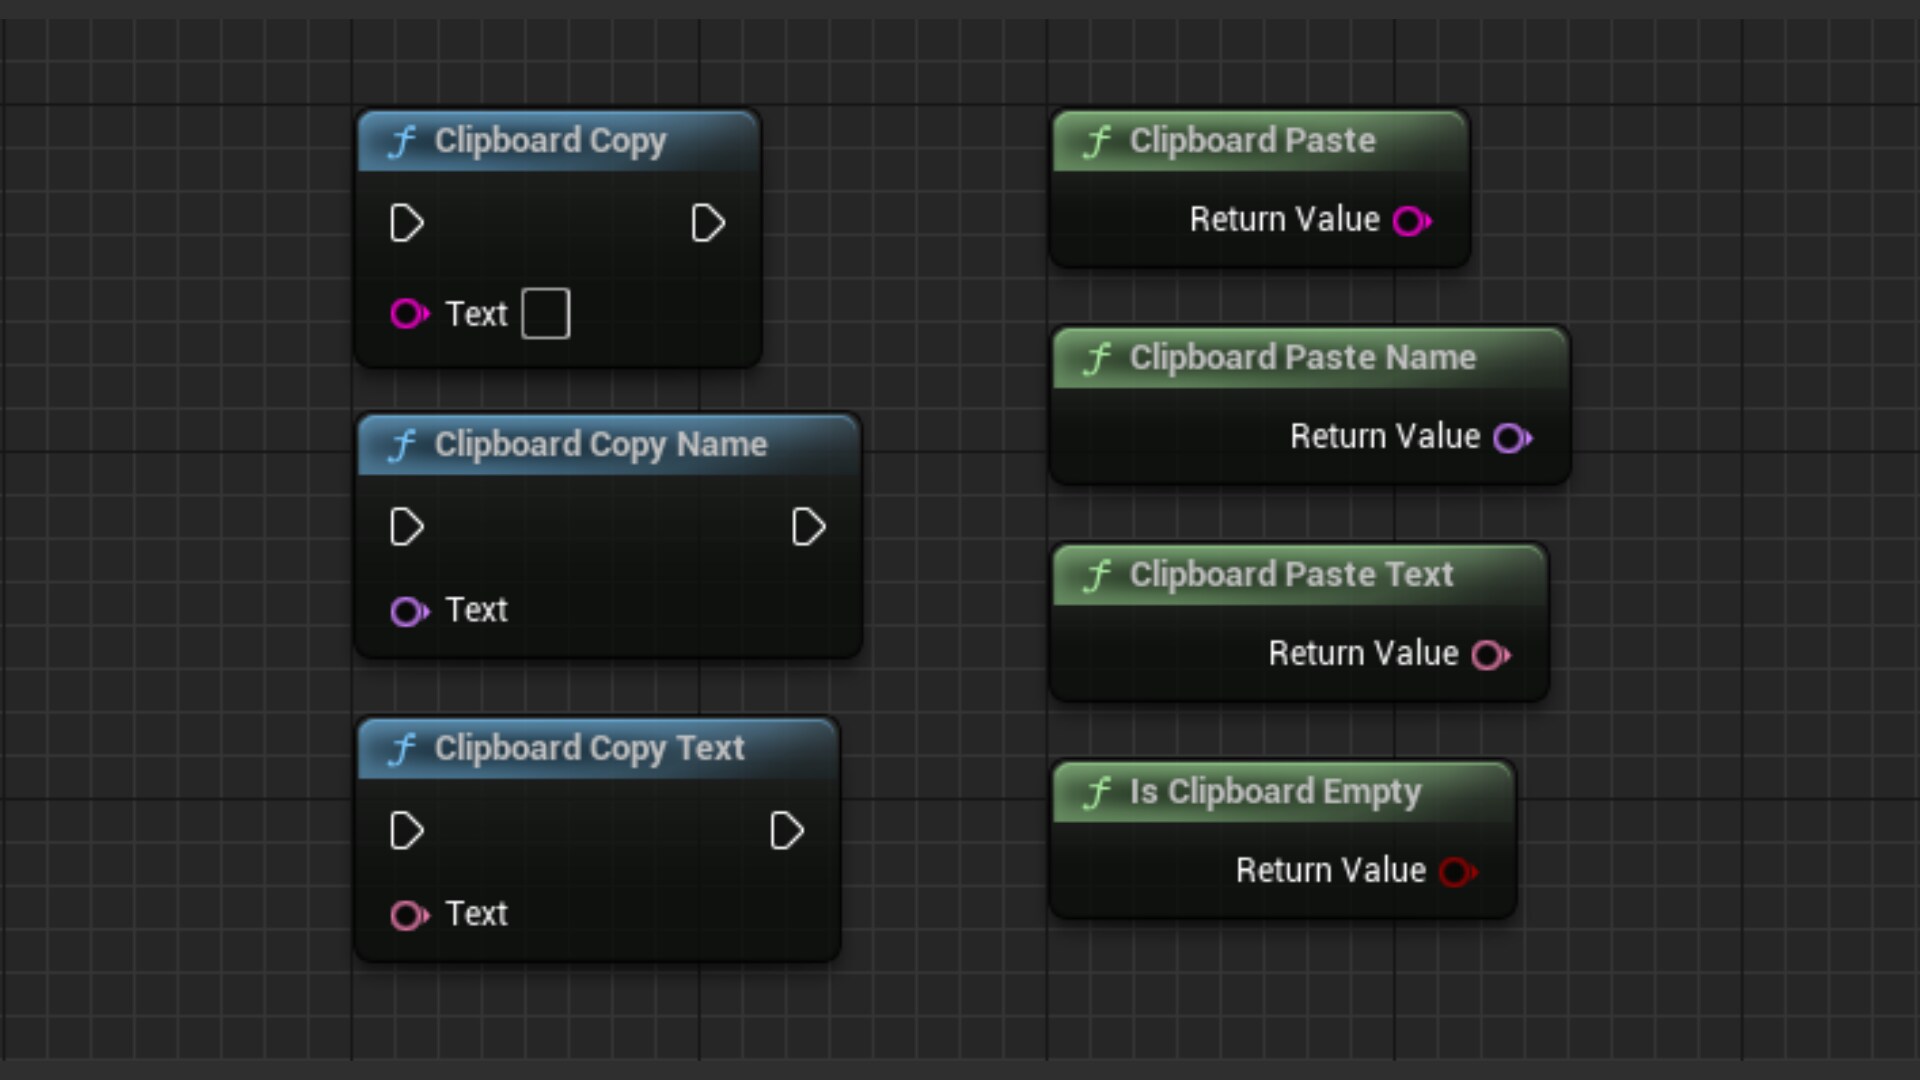Screen dimensions: 1920x1080
Task: Click the Return Value pin on Clipboard Paste Text
Action: (1491, 653)
